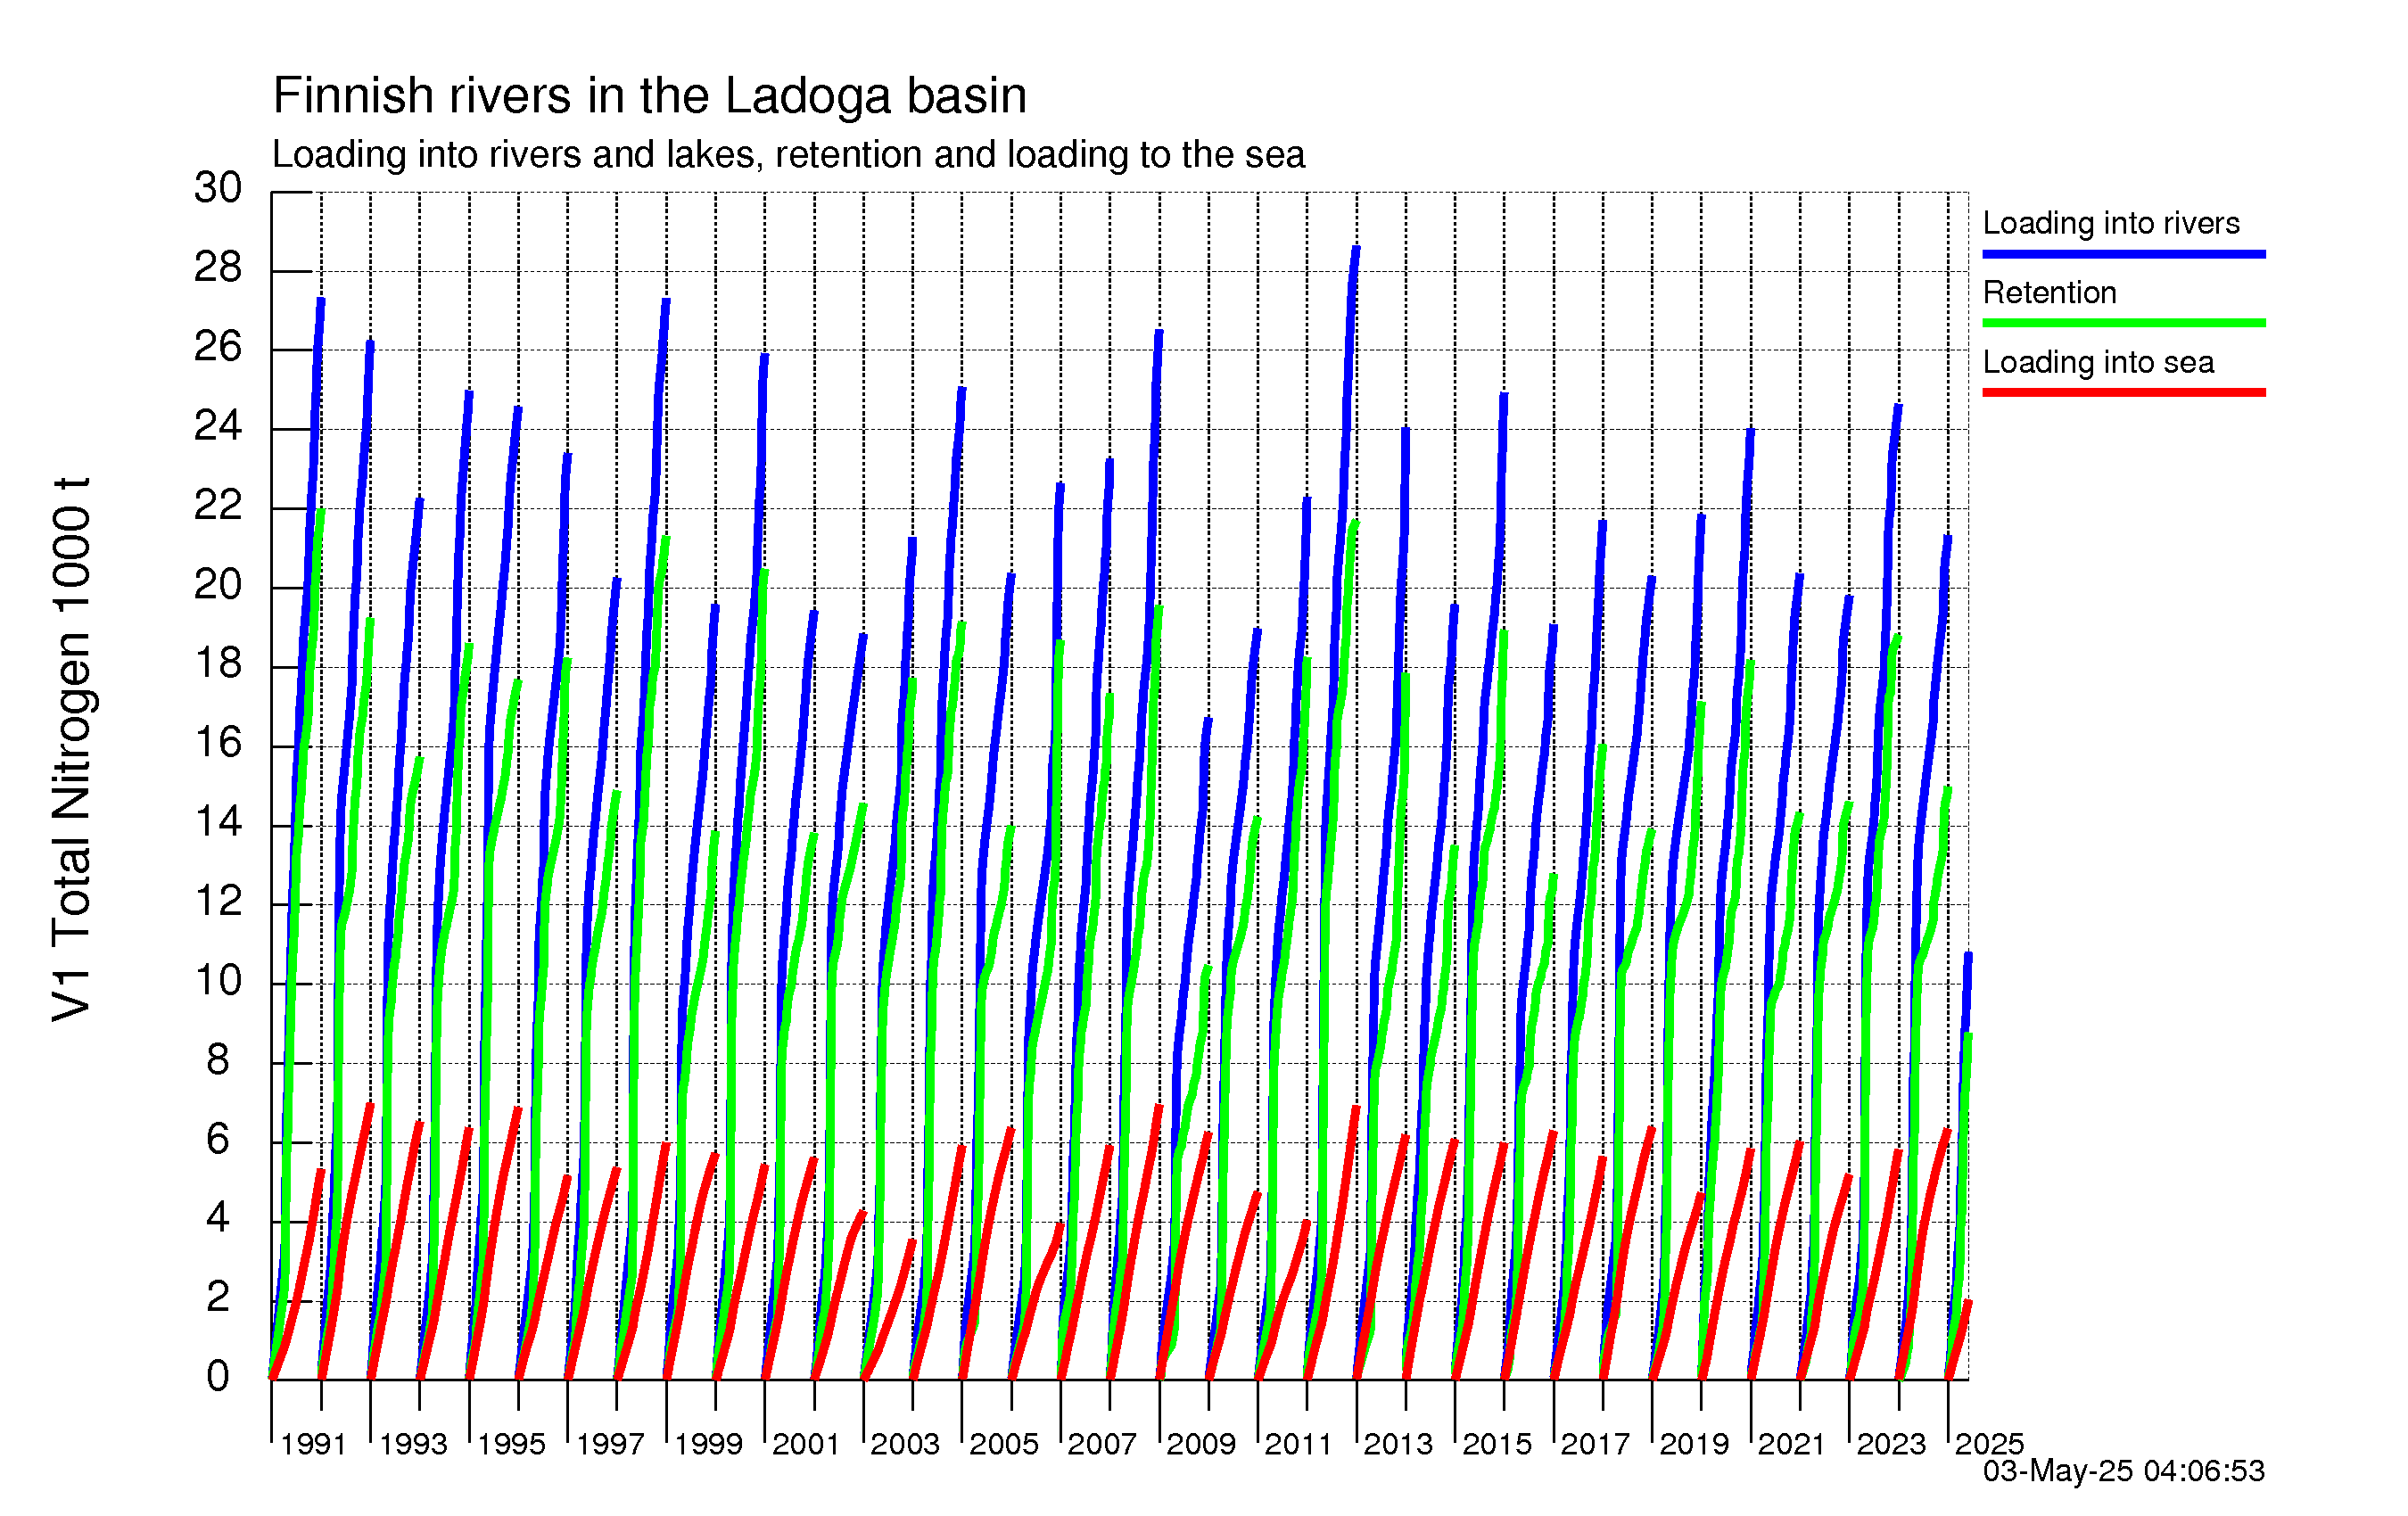Viewport: 2408px width, 1516px height.
Task: Click the y-axis value 8
Action: tap(218, 1060)
